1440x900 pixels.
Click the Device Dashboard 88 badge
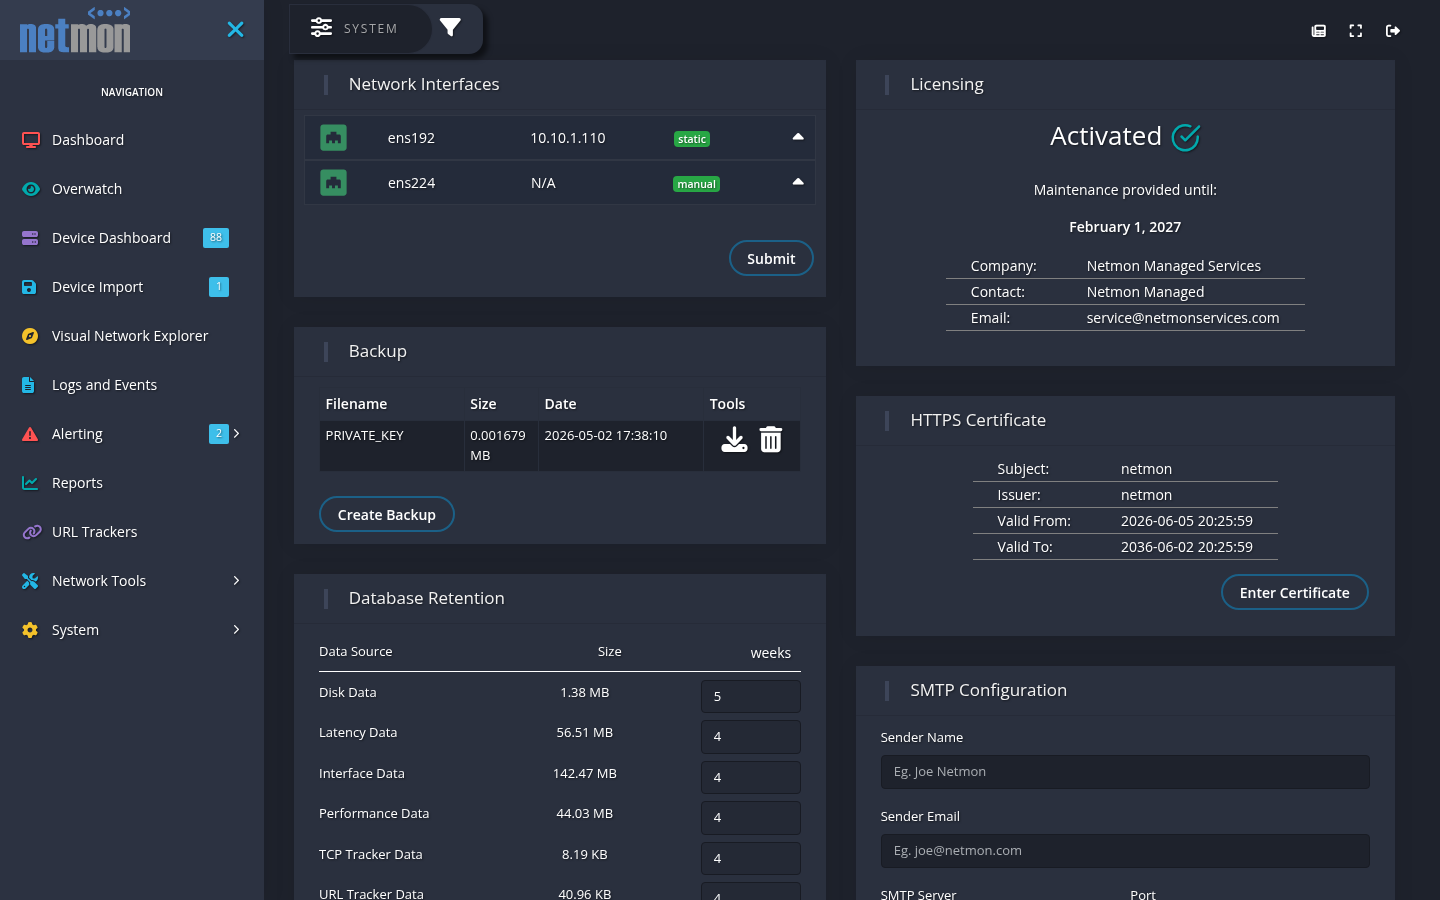(x=216, y=238)
